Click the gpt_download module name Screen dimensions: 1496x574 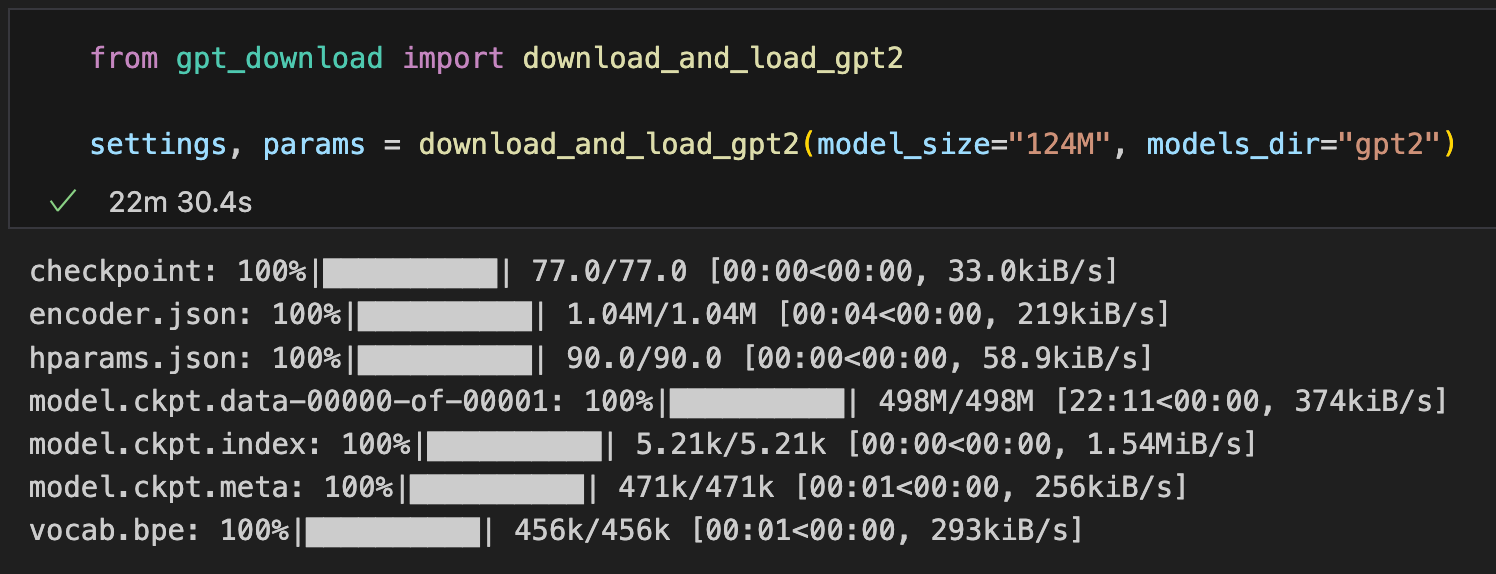[280, 59]
